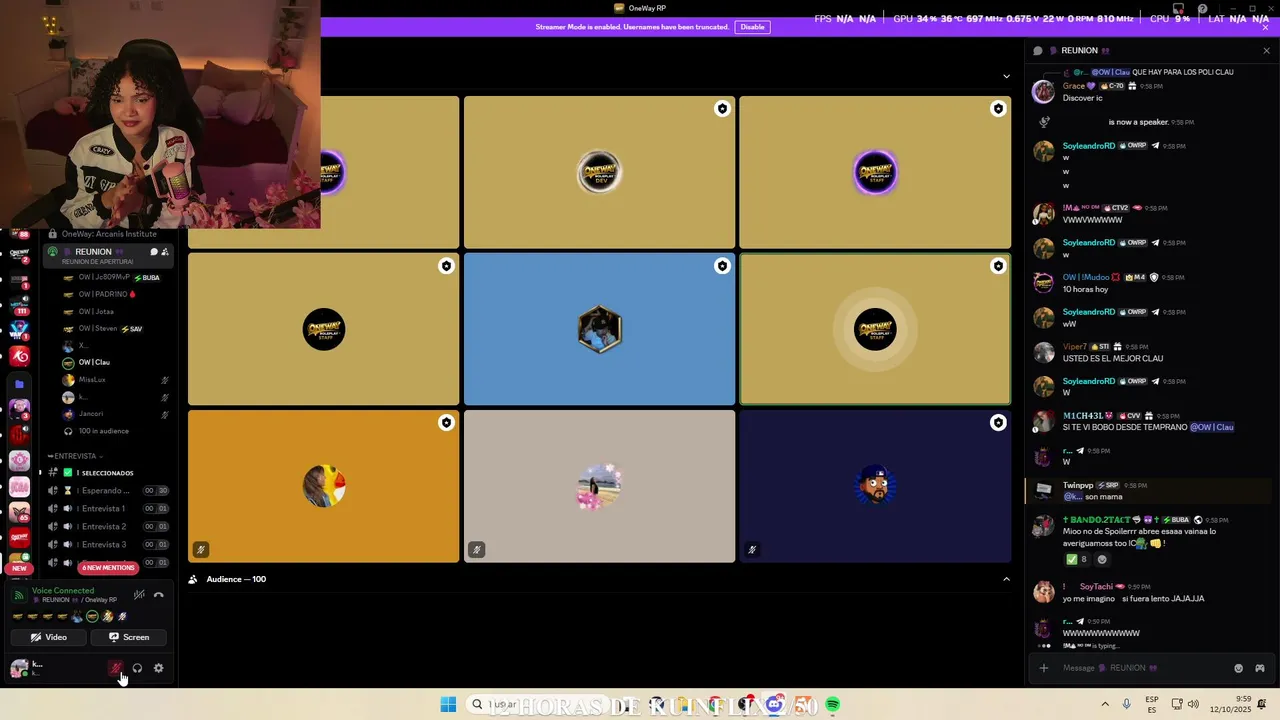Collapse the Audience — 100 section chevron
This screenshot has width=1280, height=720.
(1006, 579)
